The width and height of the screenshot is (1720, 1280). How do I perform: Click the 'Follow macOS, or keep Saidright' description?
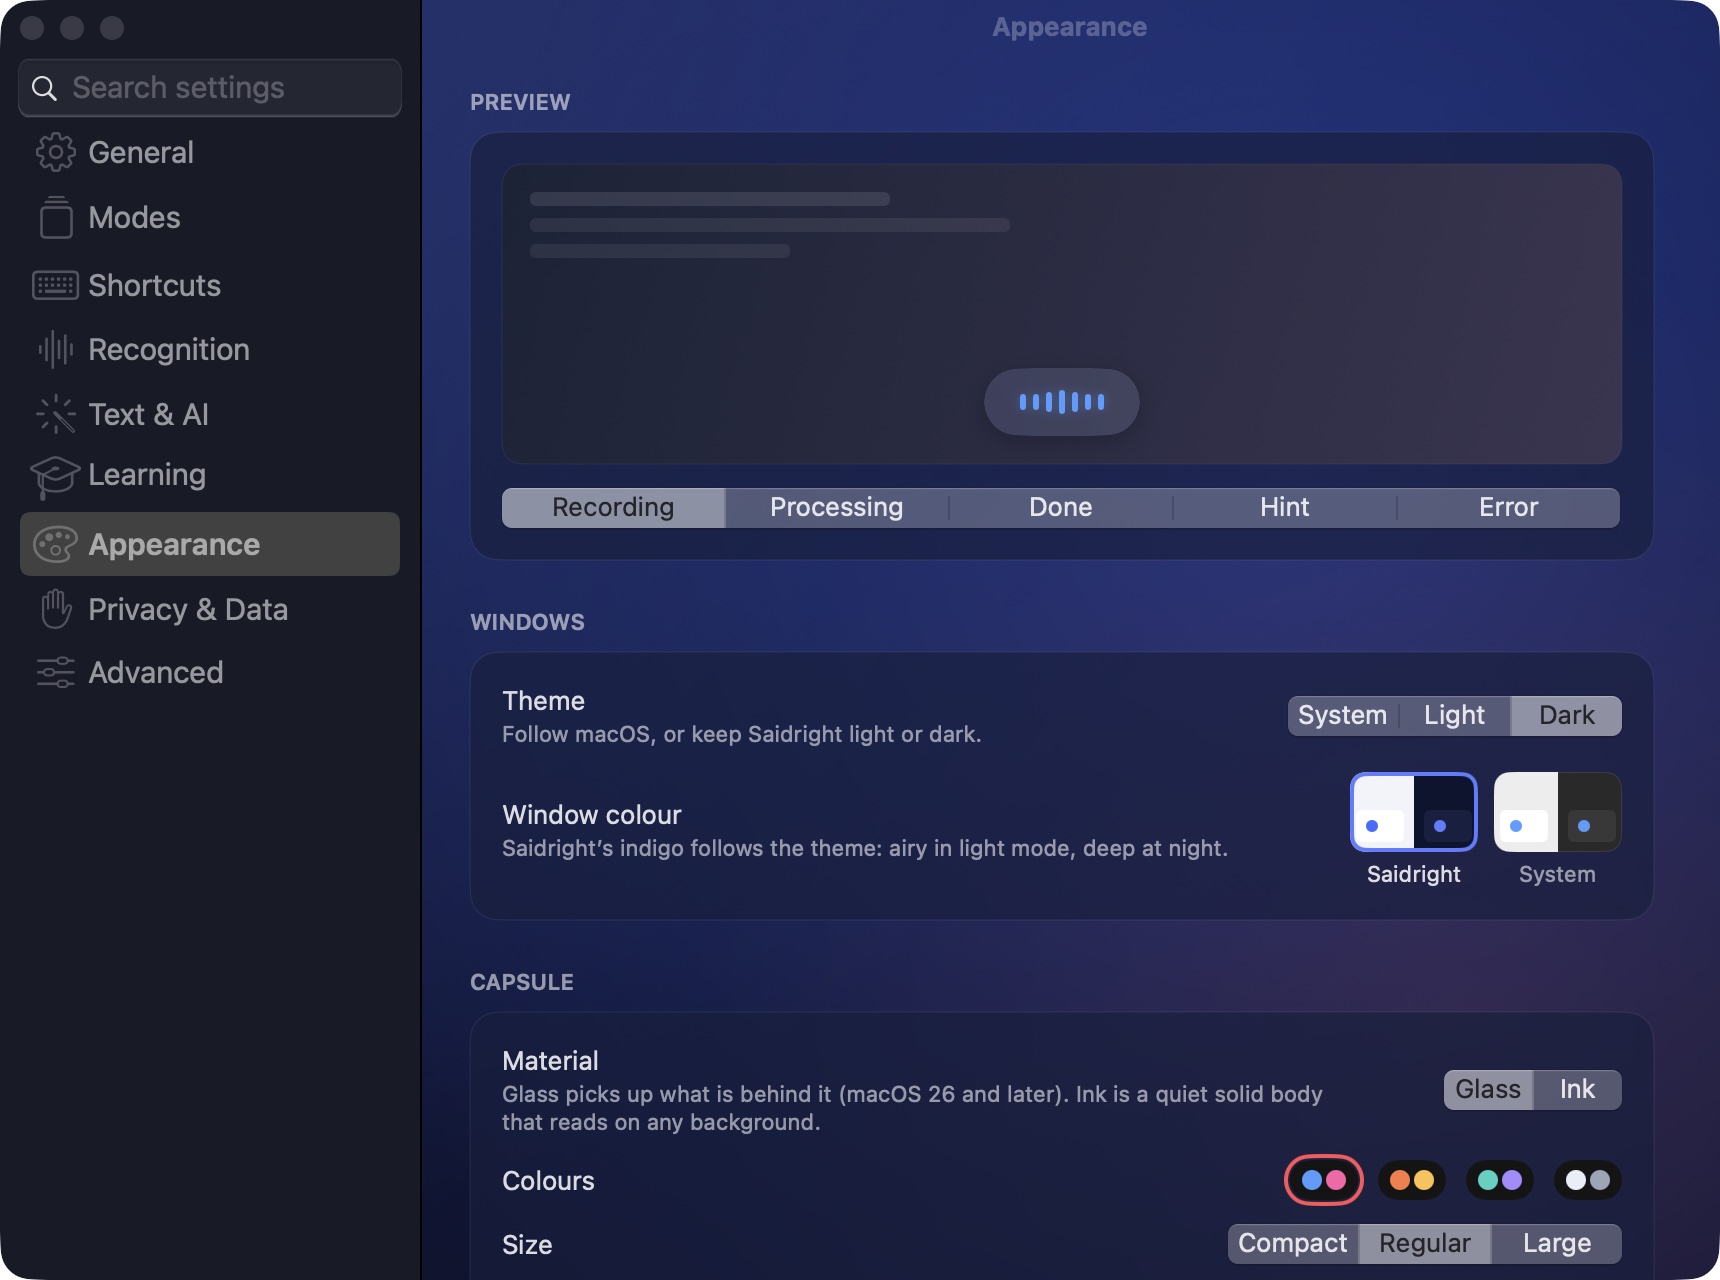tap(741, 734)
